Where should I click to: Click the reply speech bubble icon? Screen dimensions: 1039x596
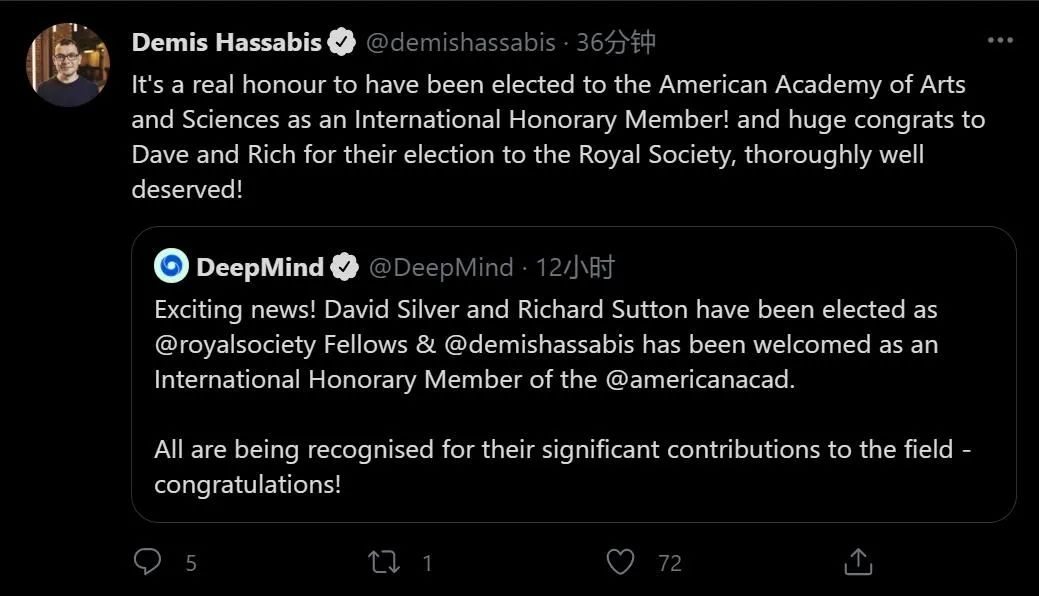click(147, 562)
